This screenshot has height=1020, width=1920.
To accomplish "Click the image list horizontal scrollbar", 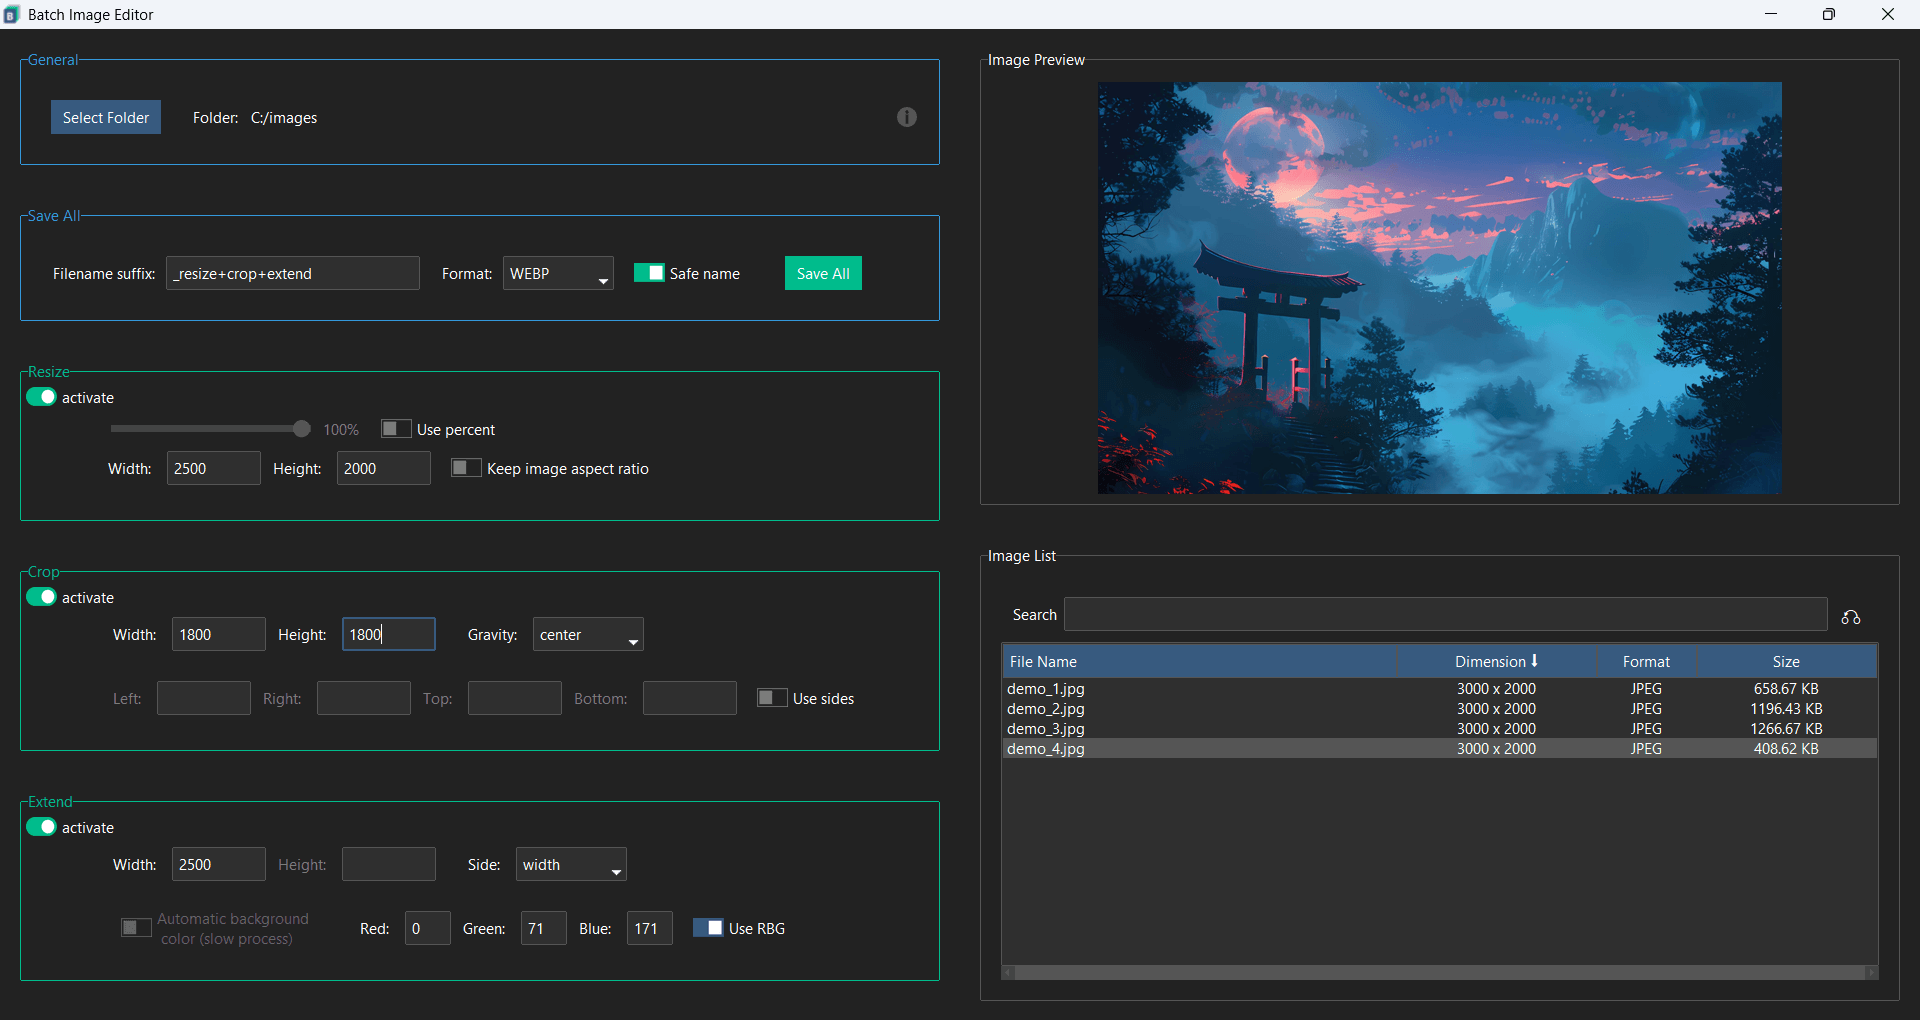I will tap(1440, 972).
